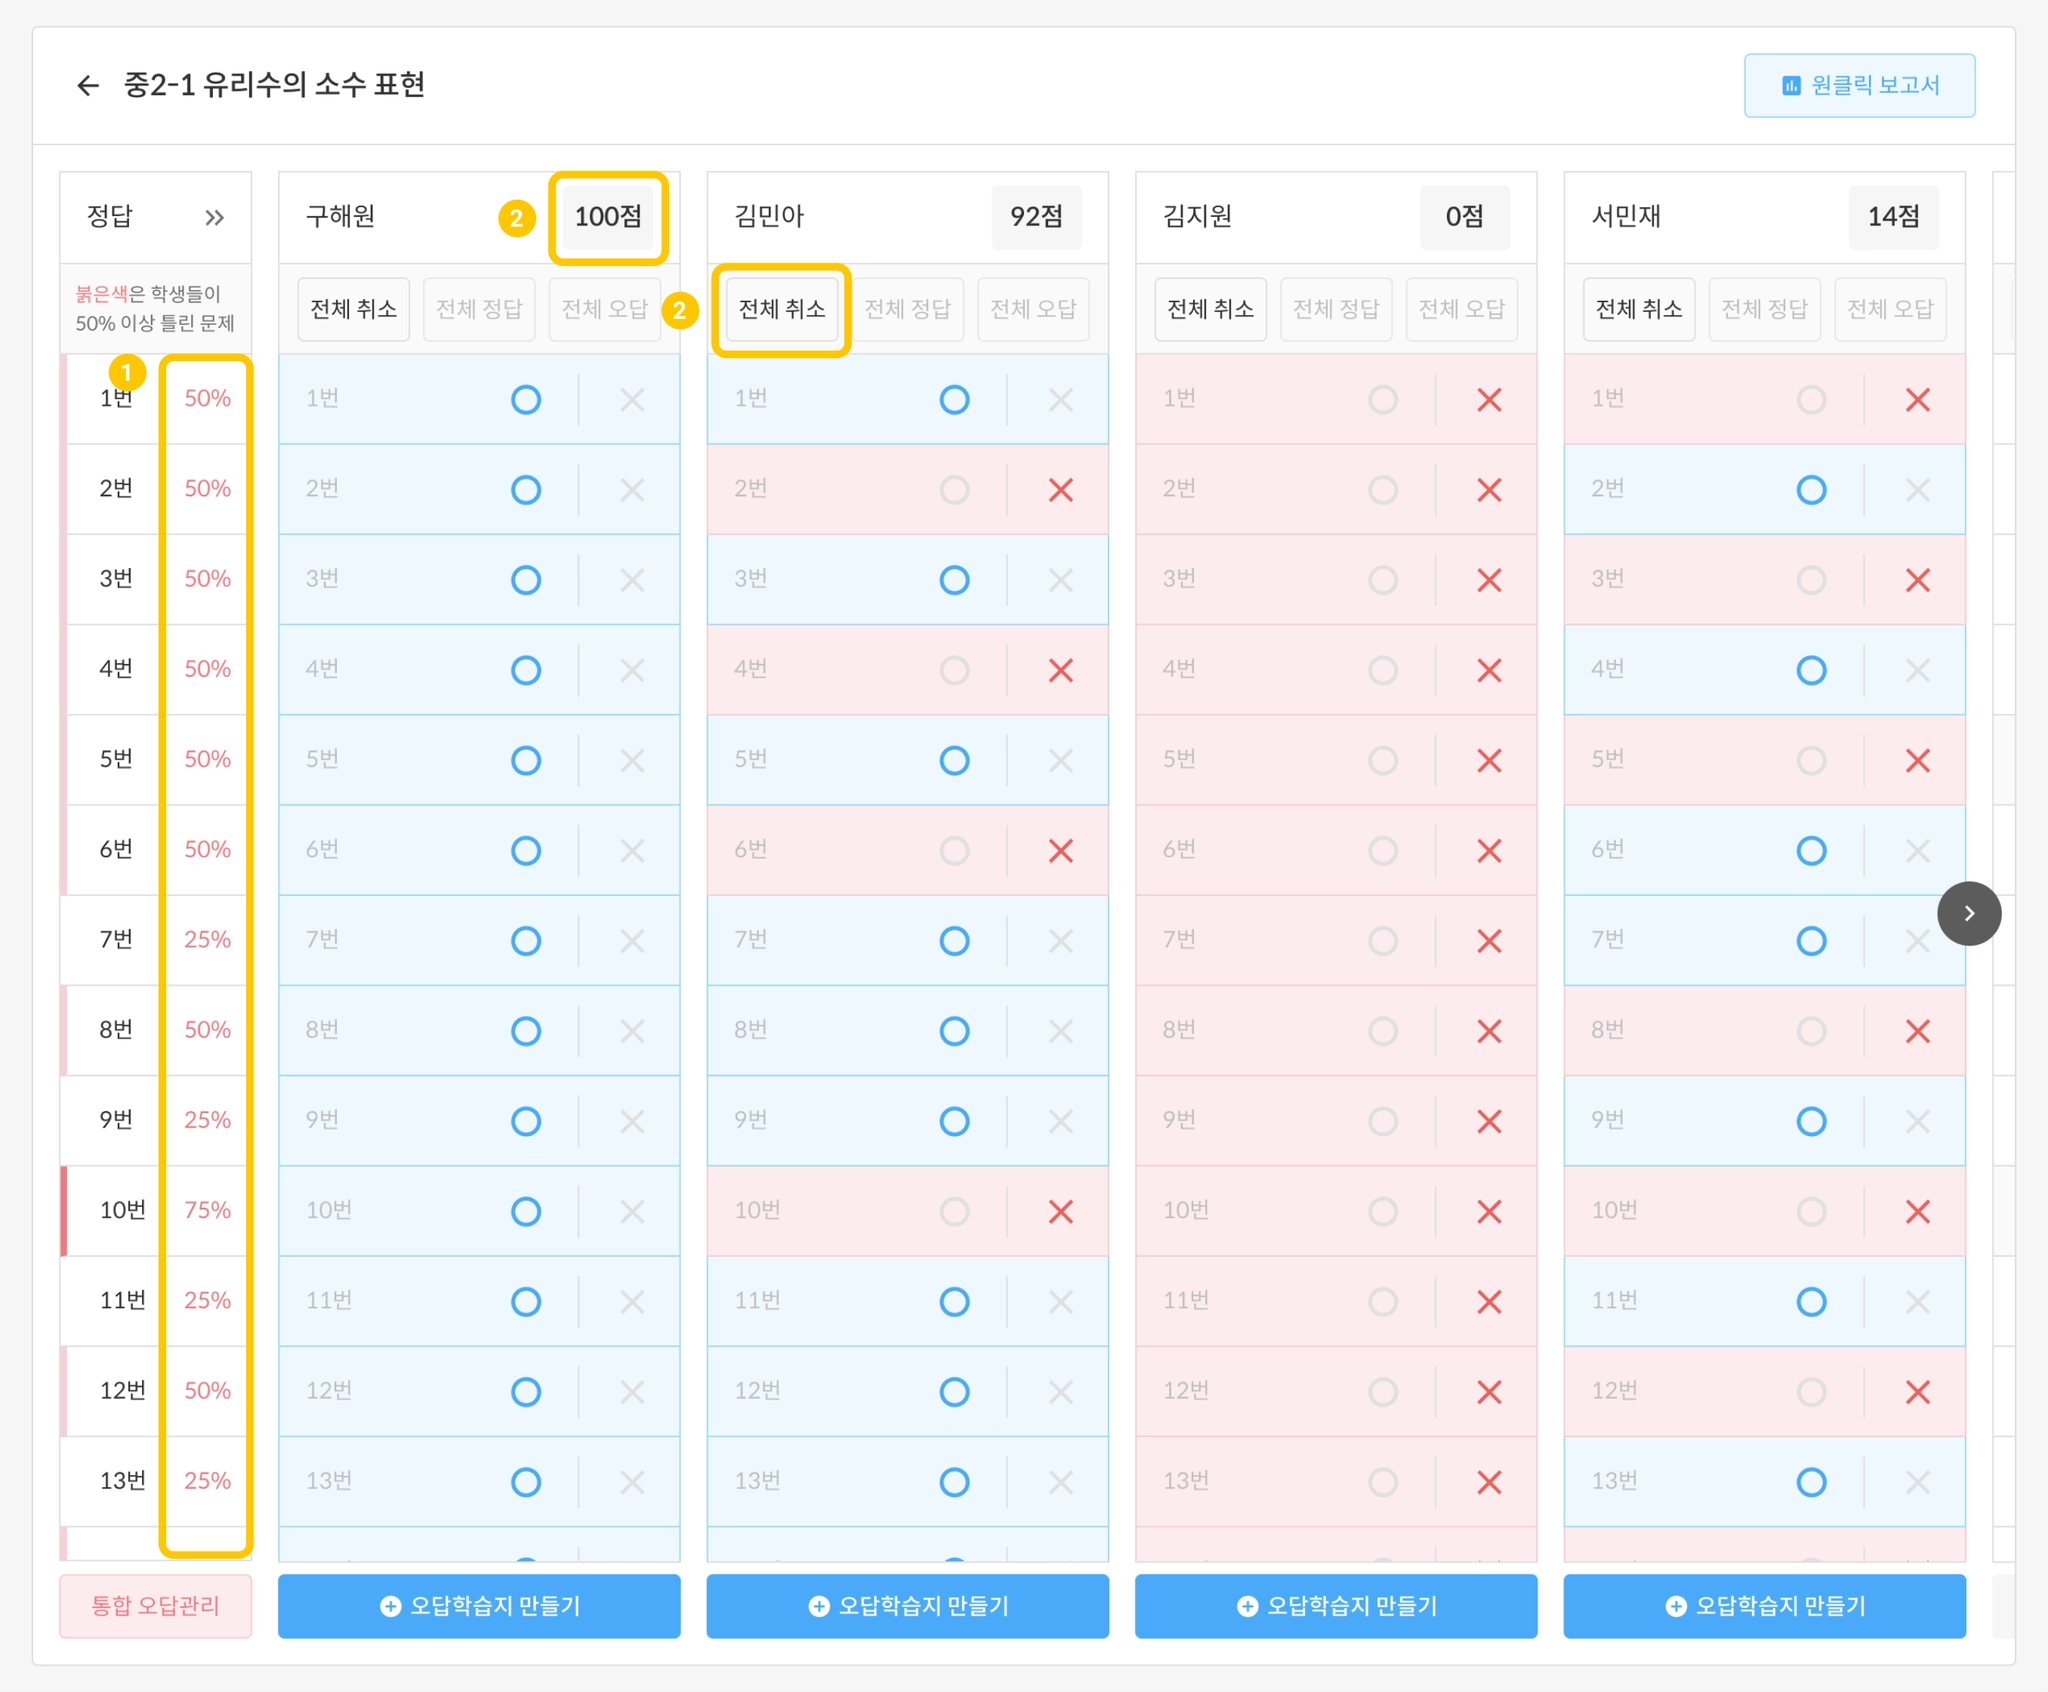Screen dimensions: 2048x1692
Task: Expand the 정답 column with the double chevron
Action: click(x=214, y=217)
